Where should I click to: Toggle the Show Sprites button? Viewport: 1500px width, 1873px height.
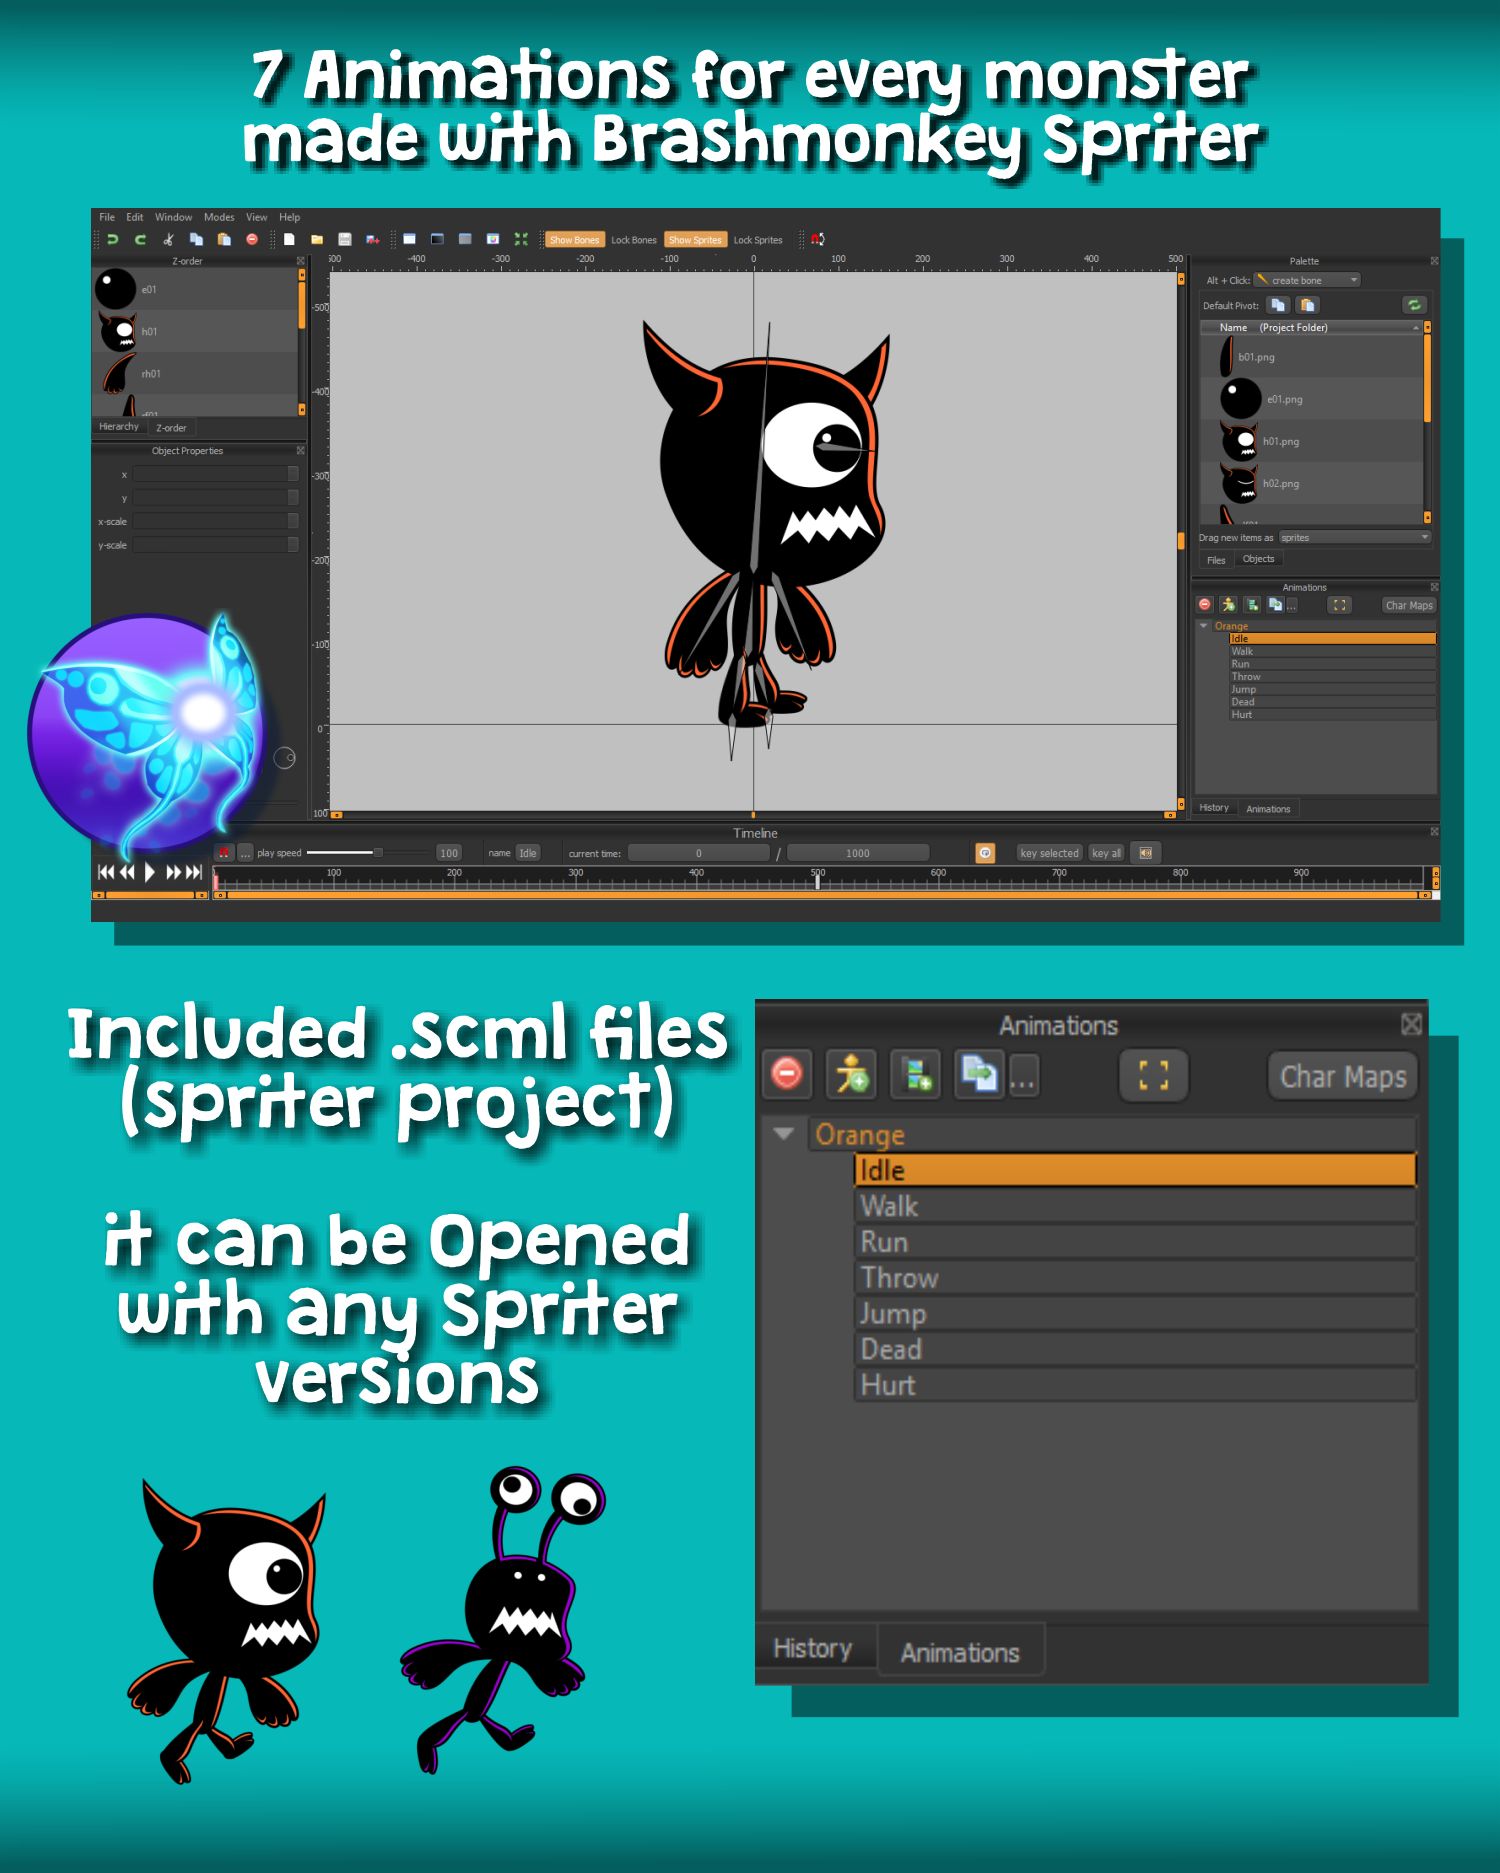pyautogui.click(x=695, y=240)
